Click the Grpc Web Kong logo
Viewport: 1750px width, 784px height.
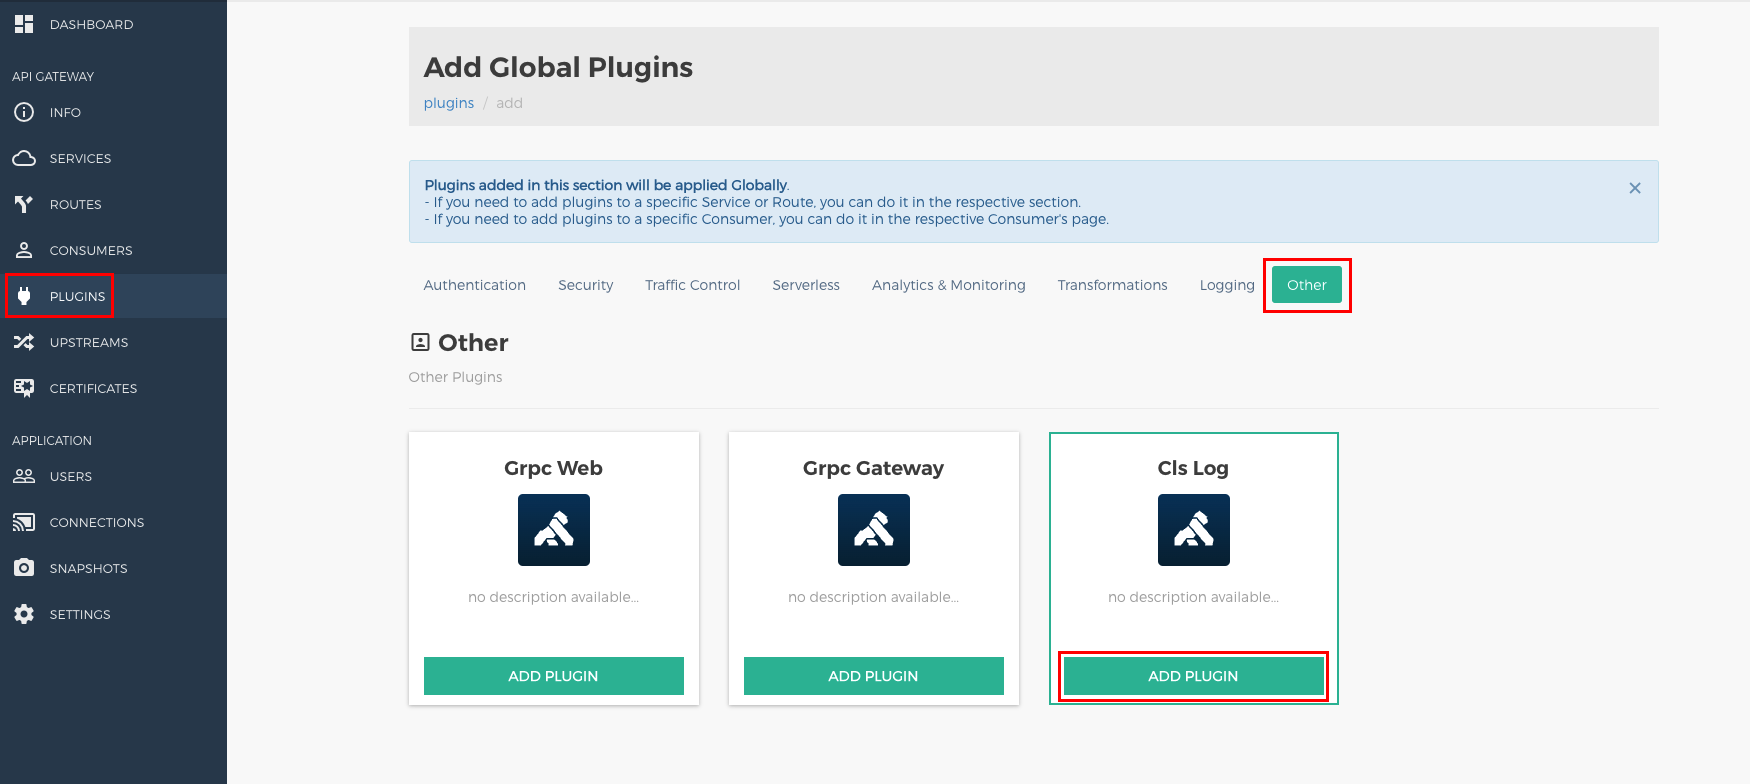click(554, 530)
